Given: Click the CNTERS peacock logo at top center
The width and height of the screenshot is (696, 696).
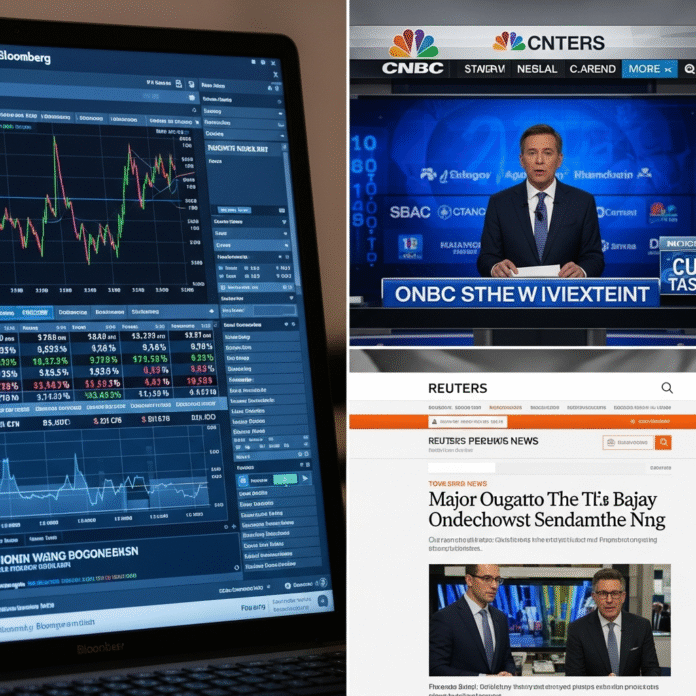Looking at the screenshot, I should click(509, 41).
